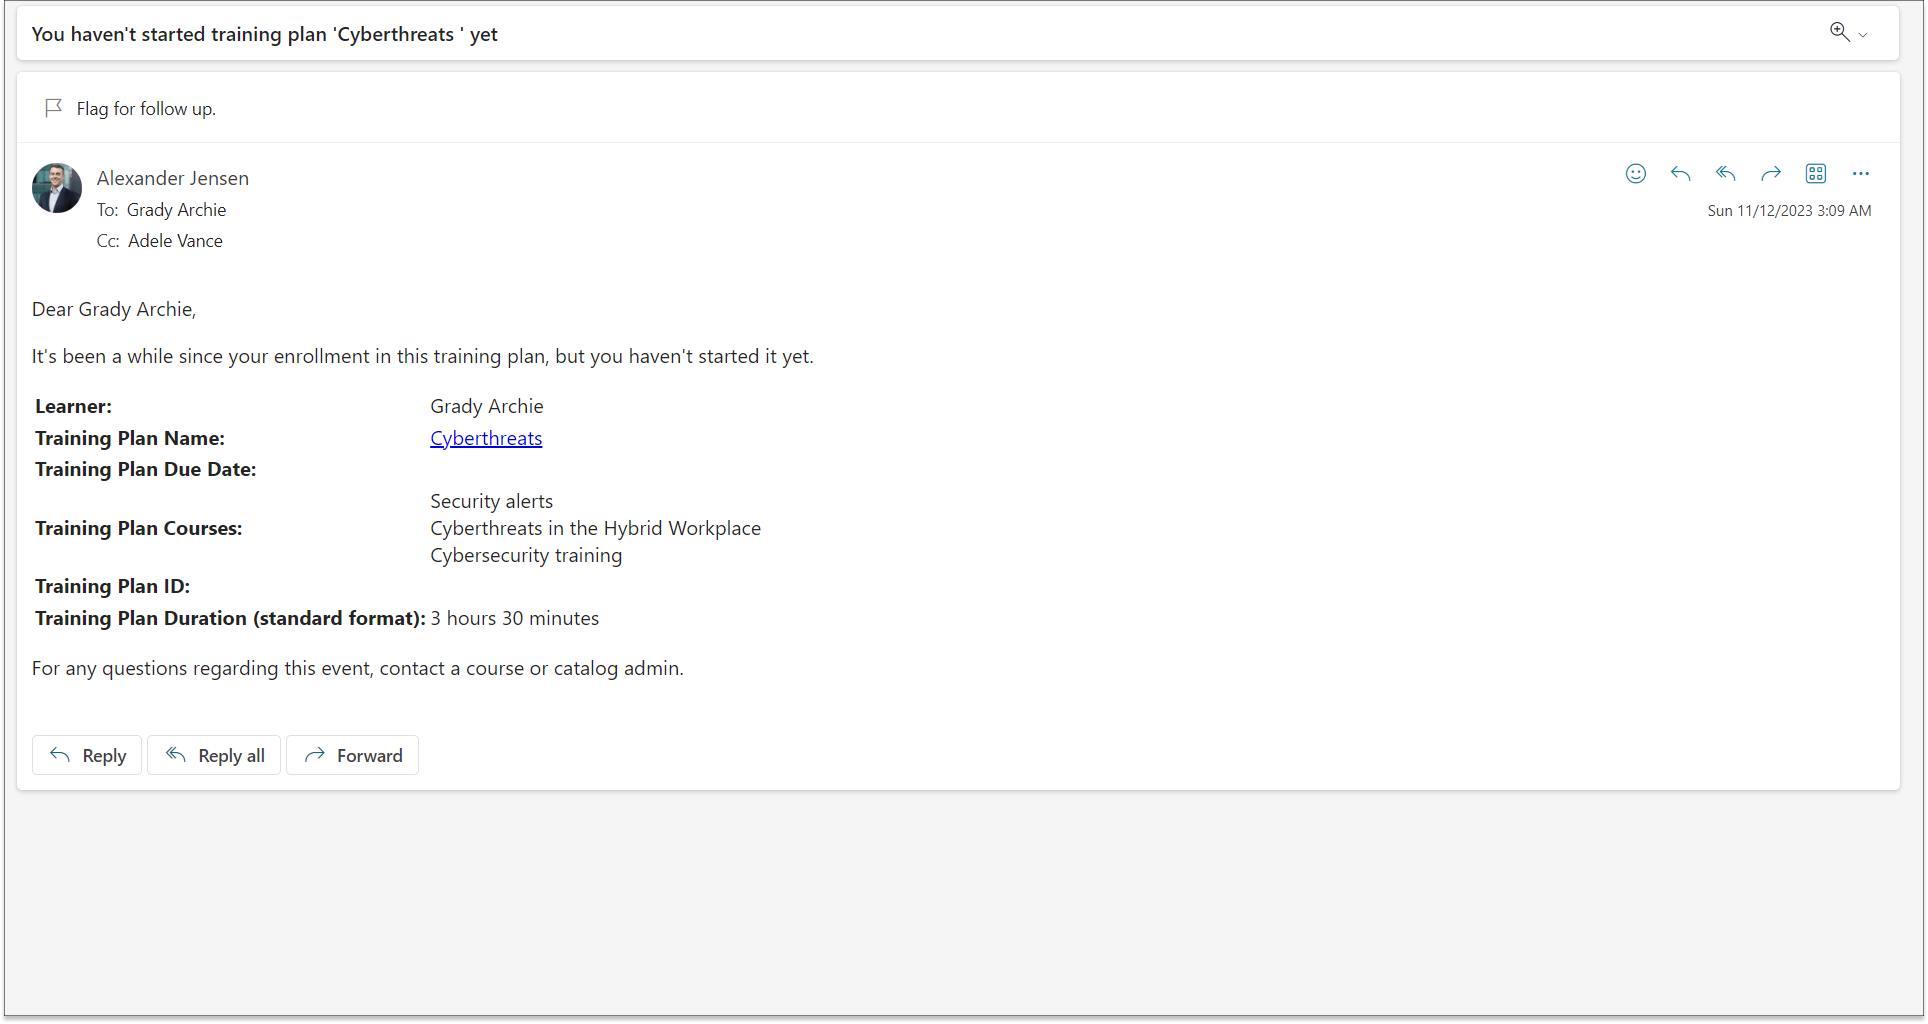Expand the zoom options chevron

pyautogui.click(x=1863, y=35)
